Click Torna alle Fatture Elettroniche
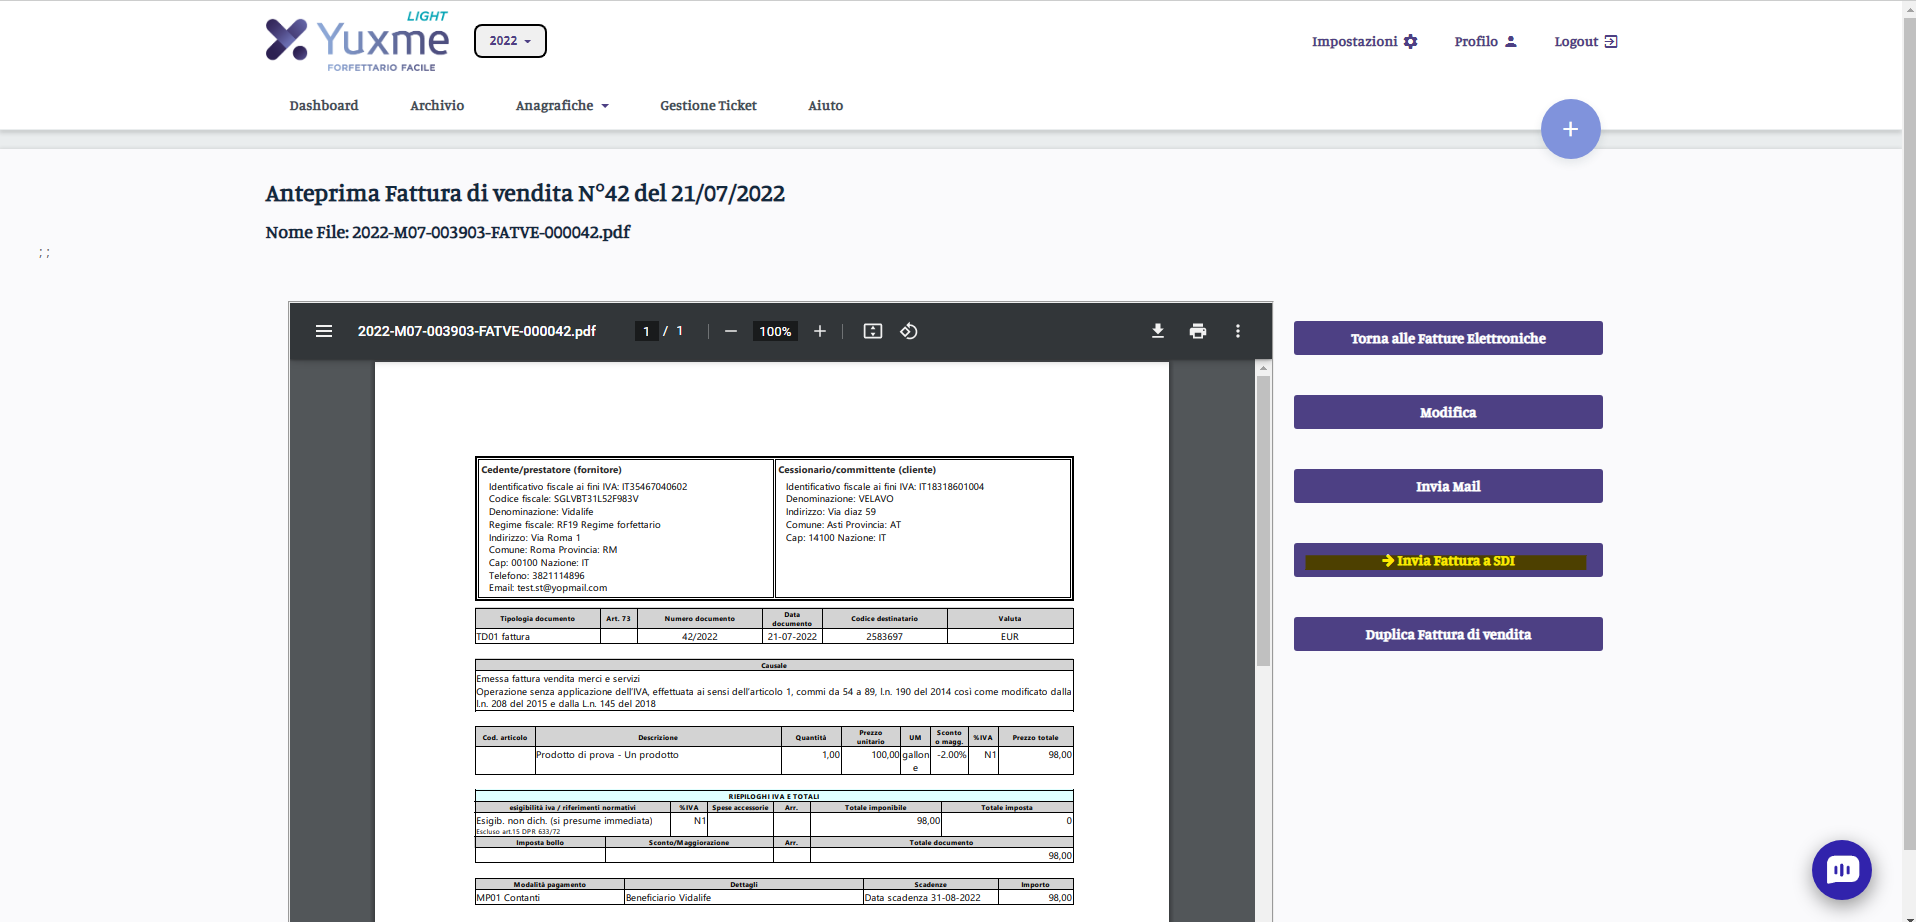The image size is (1916, 922). point(1447,338)
